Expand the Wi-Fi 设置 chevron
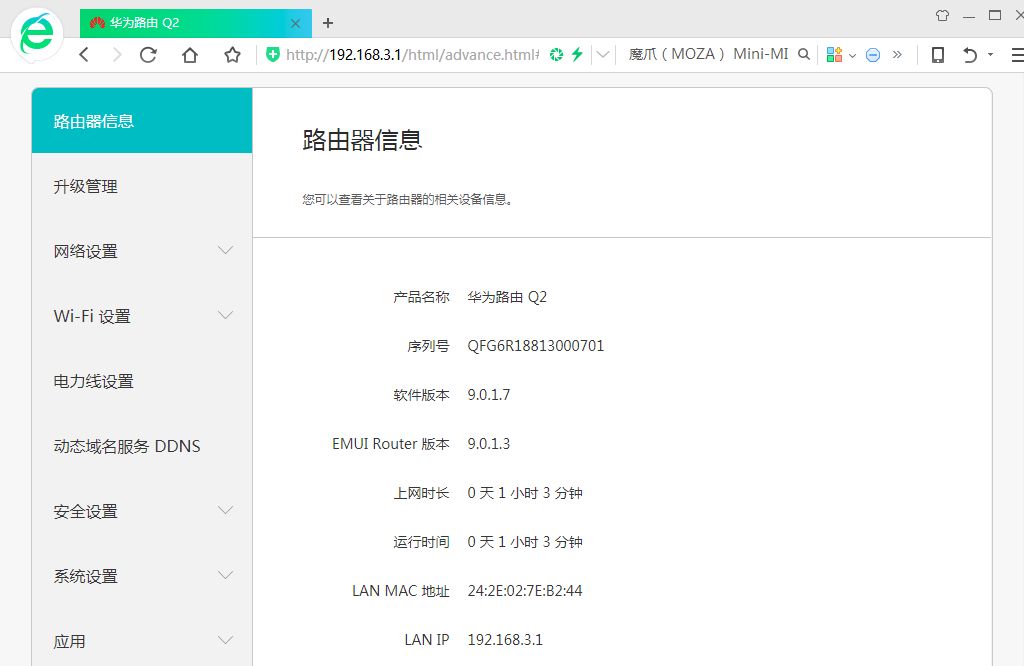This screenshot has height=666, width=1024. (x=225, y=315)
